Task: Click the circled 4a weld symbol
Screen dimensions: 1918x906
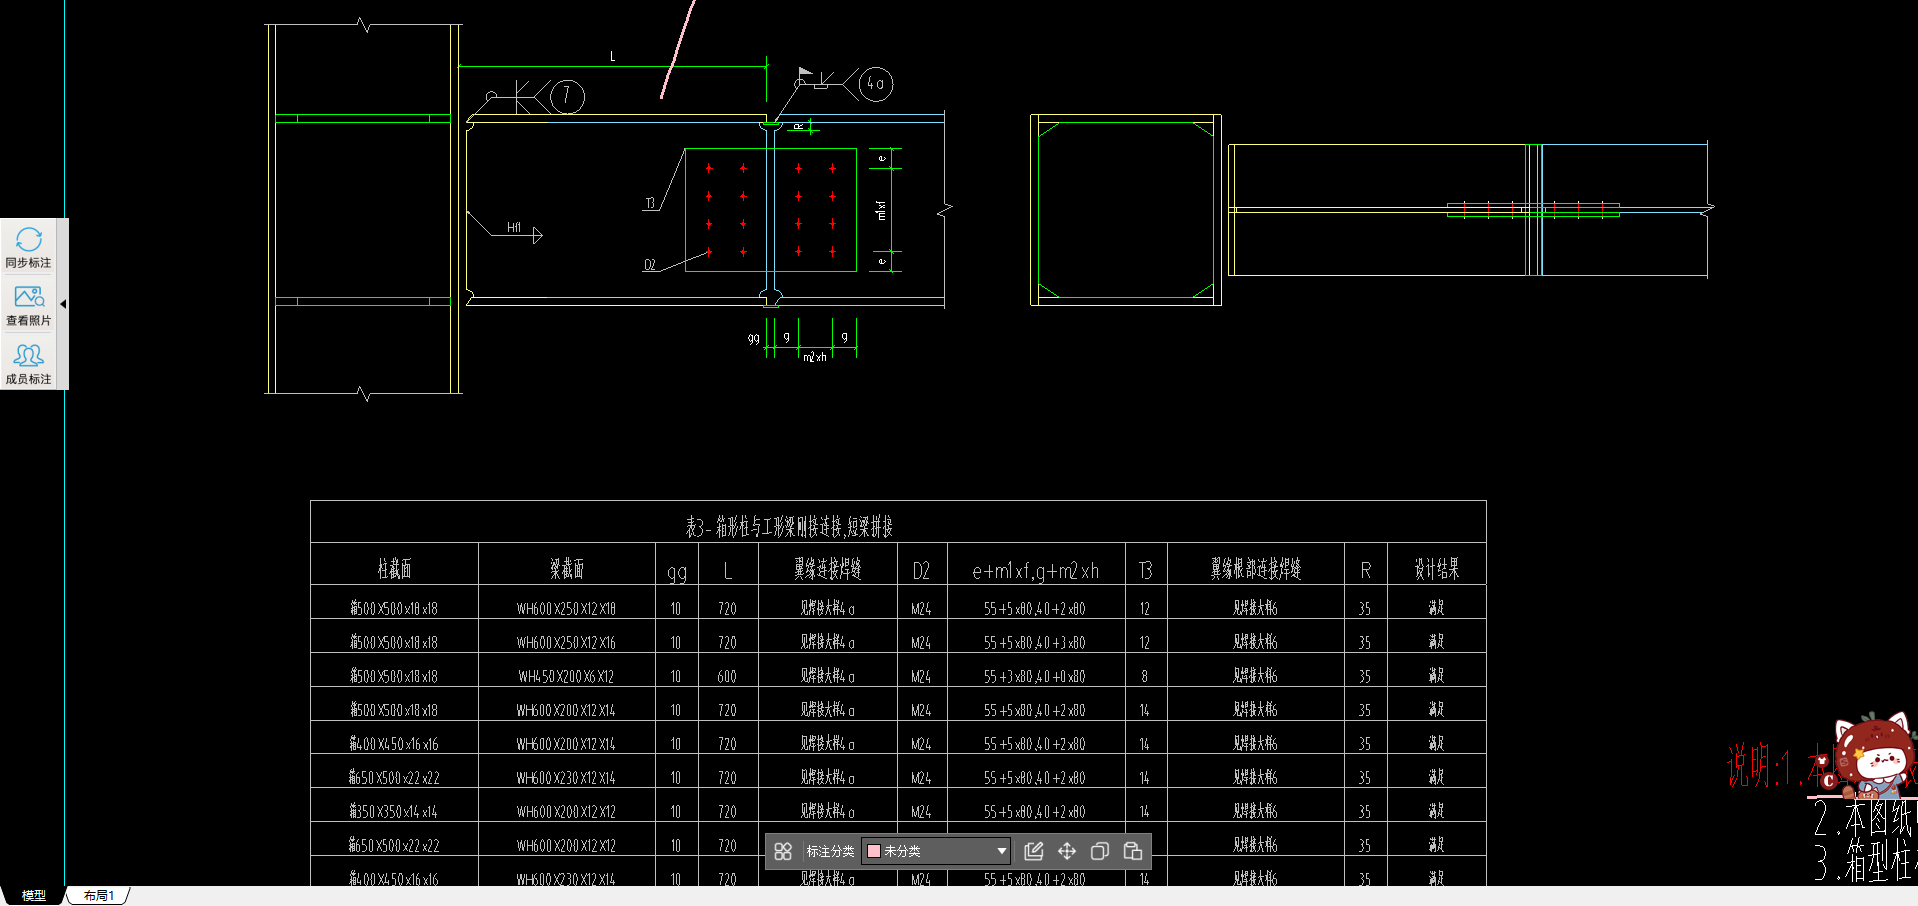Action: (875, 83)
